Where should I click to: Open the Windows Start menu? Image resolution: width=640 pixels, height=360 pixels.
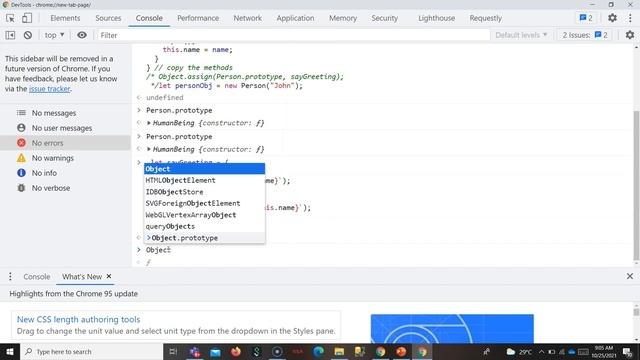10,351
